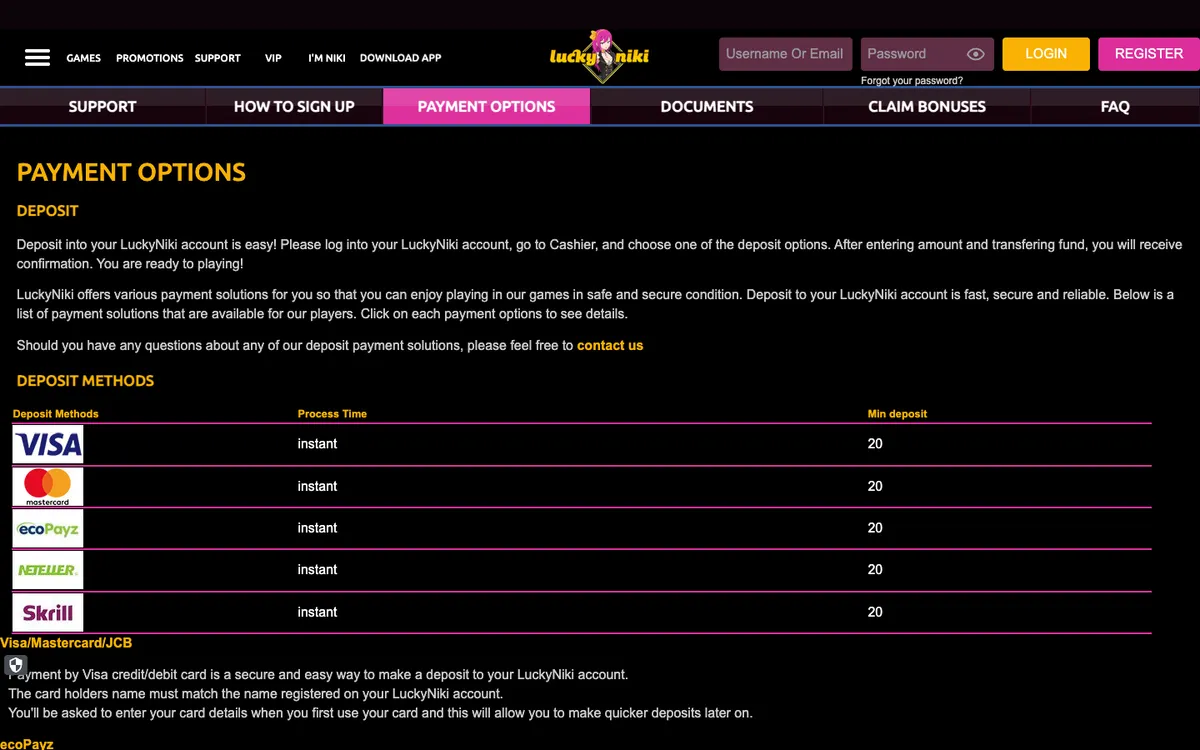Click the Deposit Methods column header
The width and height of the screenshot is (1200, 750).
56,414
